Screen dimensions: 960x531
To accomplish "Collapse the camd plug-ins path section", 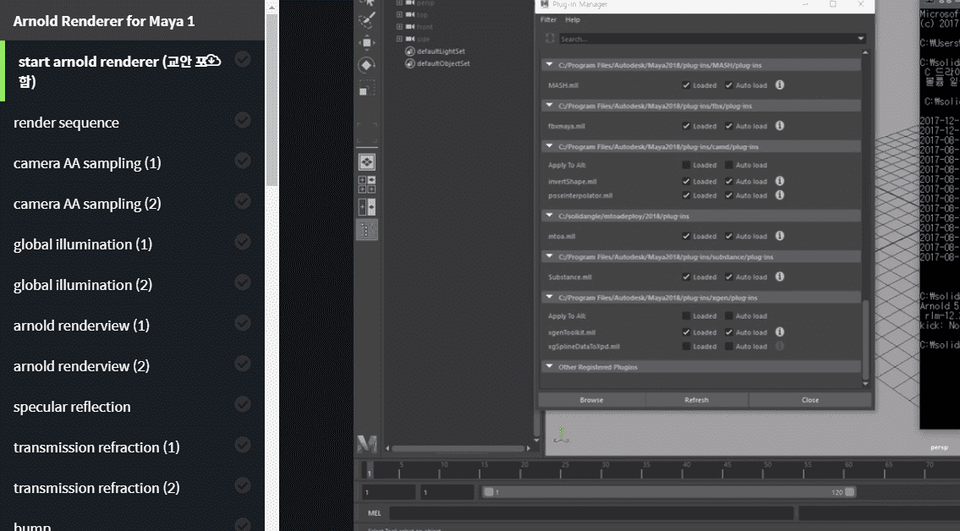I will pyautogui.click(x=549, y=146).
